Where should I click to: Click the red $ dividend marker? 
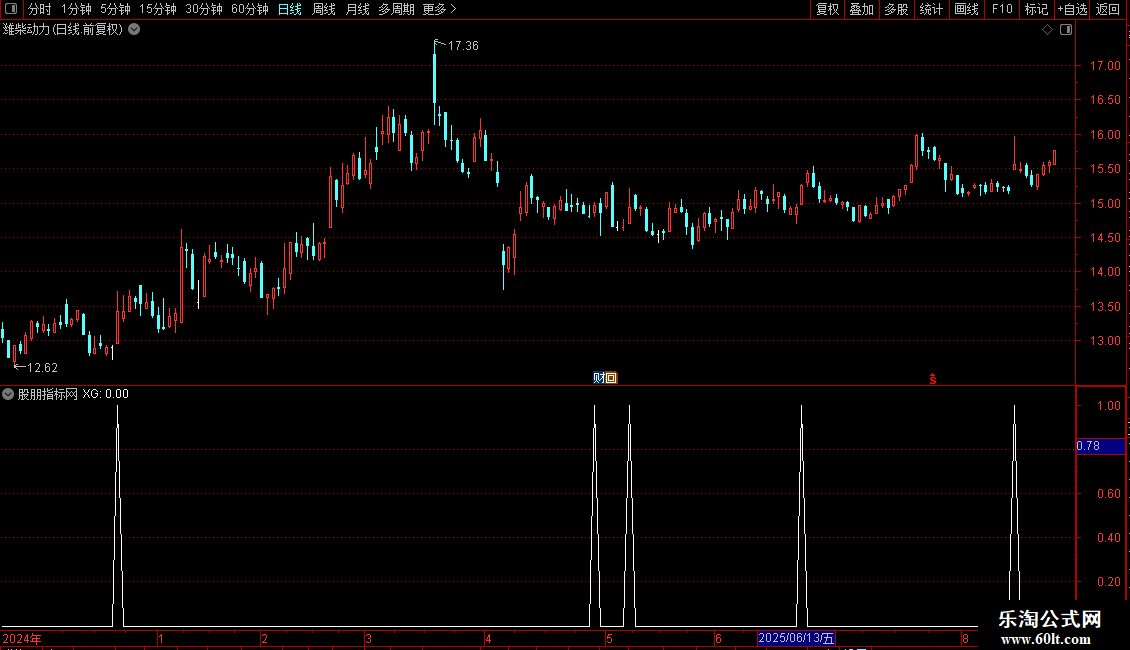933,378
